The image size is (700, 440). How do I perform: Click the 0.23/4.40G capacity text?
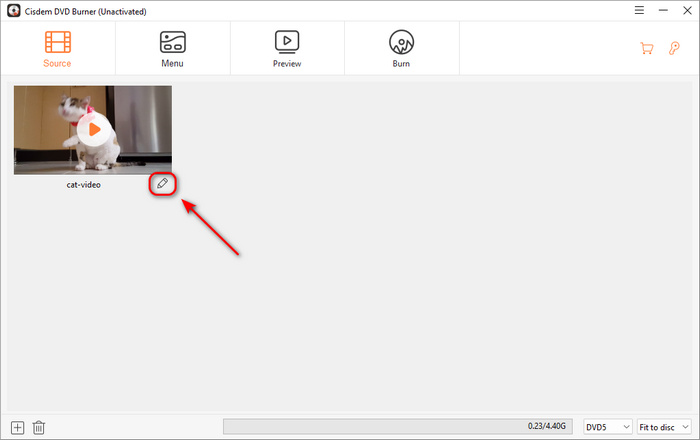546,426
